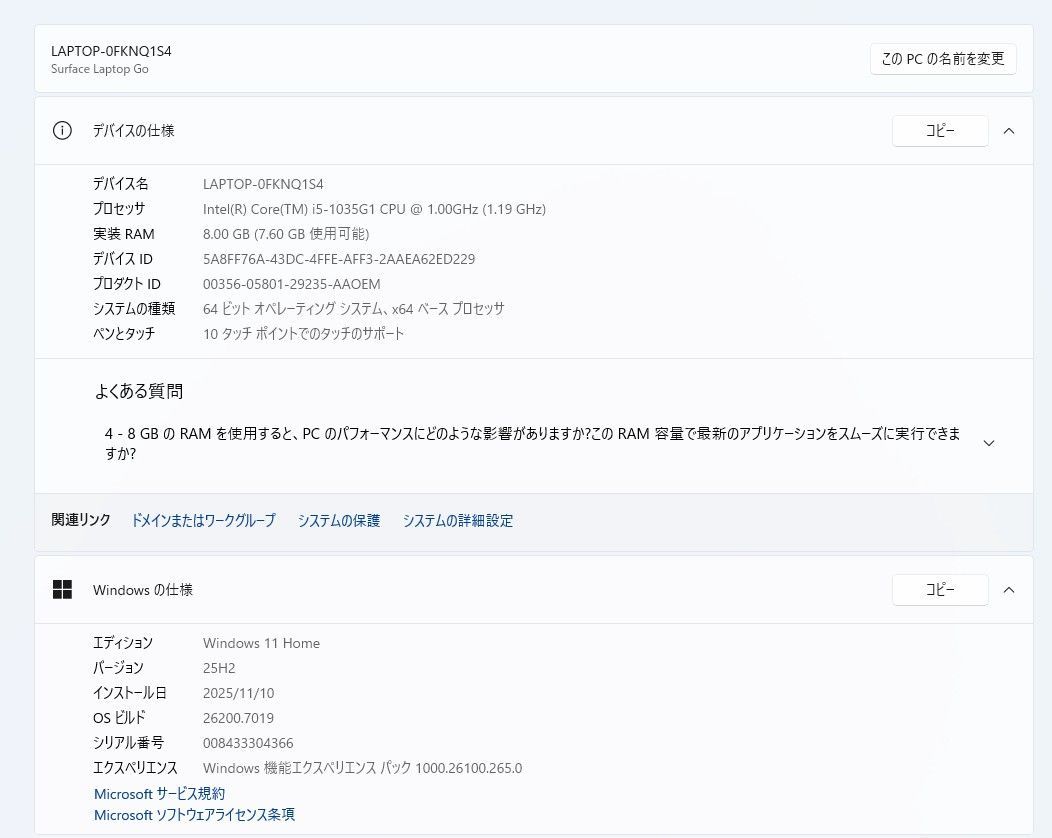Open the Microsoft ソフトウェアライセンス条項 link
The height and width of the screenshot is (838, 1052).
(194, 815)
